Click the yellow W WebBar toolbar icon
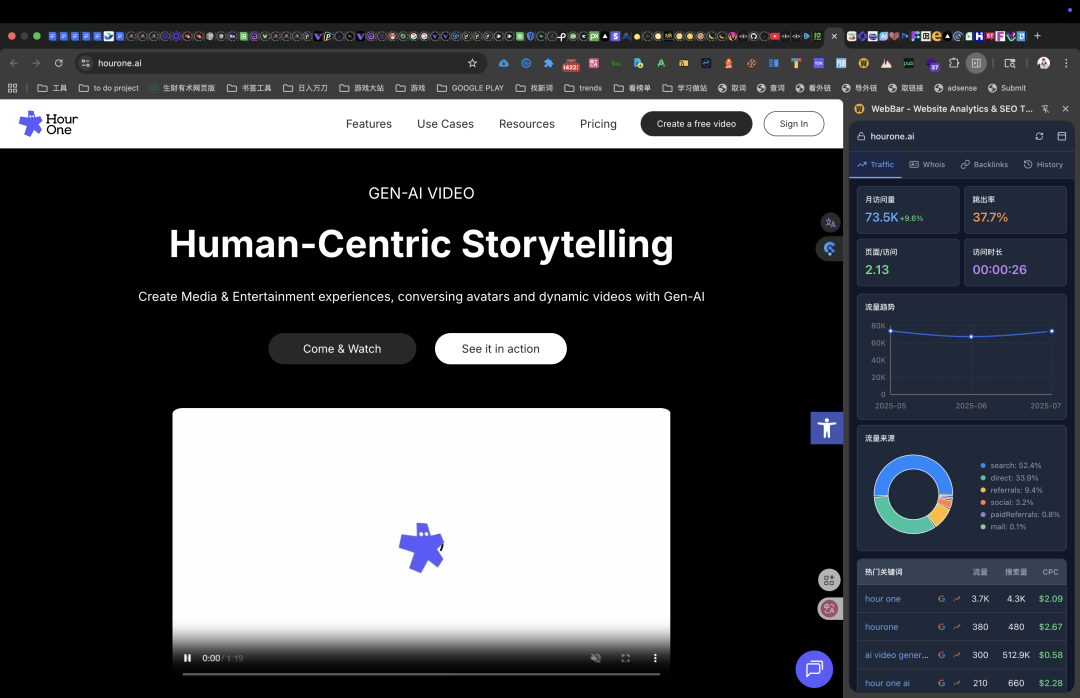The height and width of the screenshot is (698, 1080). [x=863, y=63]
